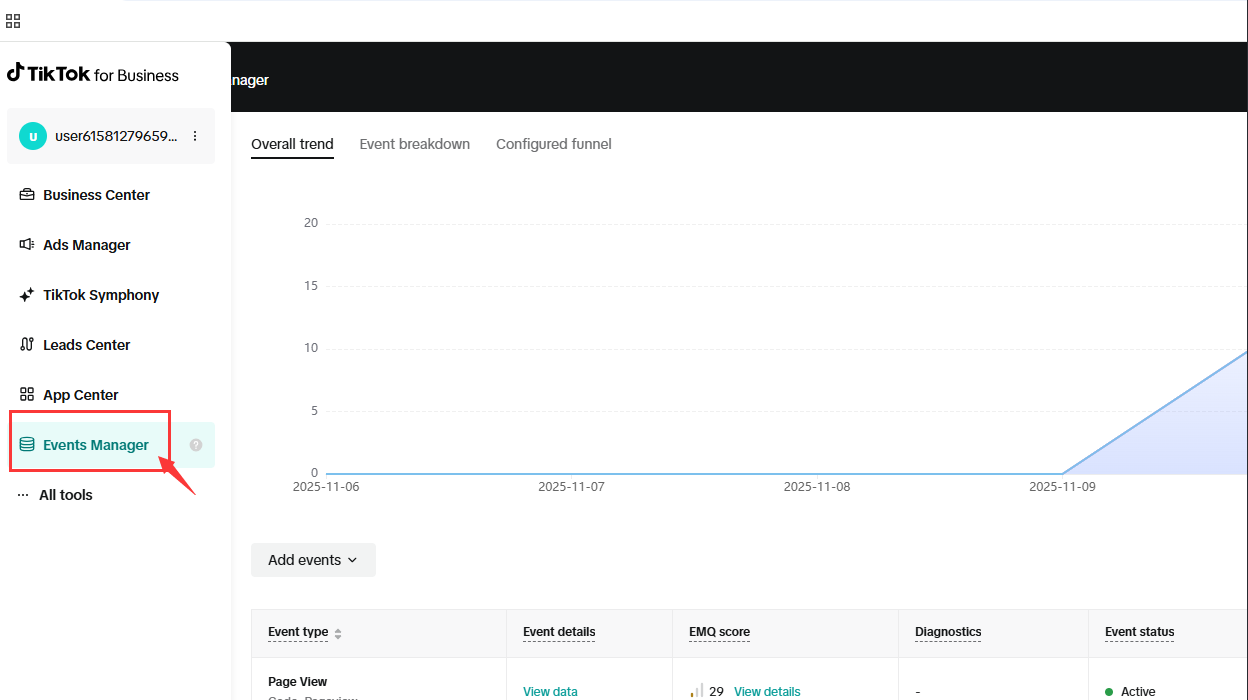Sort the table by Event type
Image resolution: width=1248 pixels, height=700 pixels.
338,633
